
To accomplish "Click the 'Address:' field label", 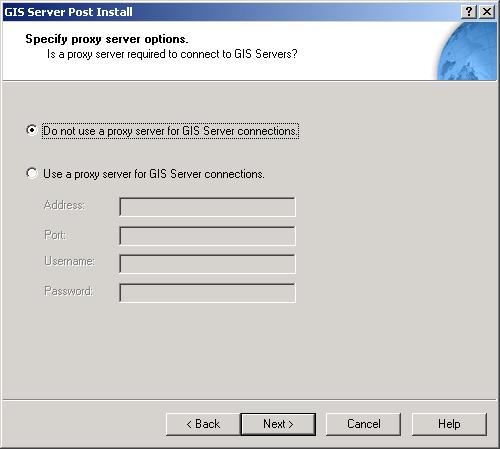I will click(x=64, y=205).
